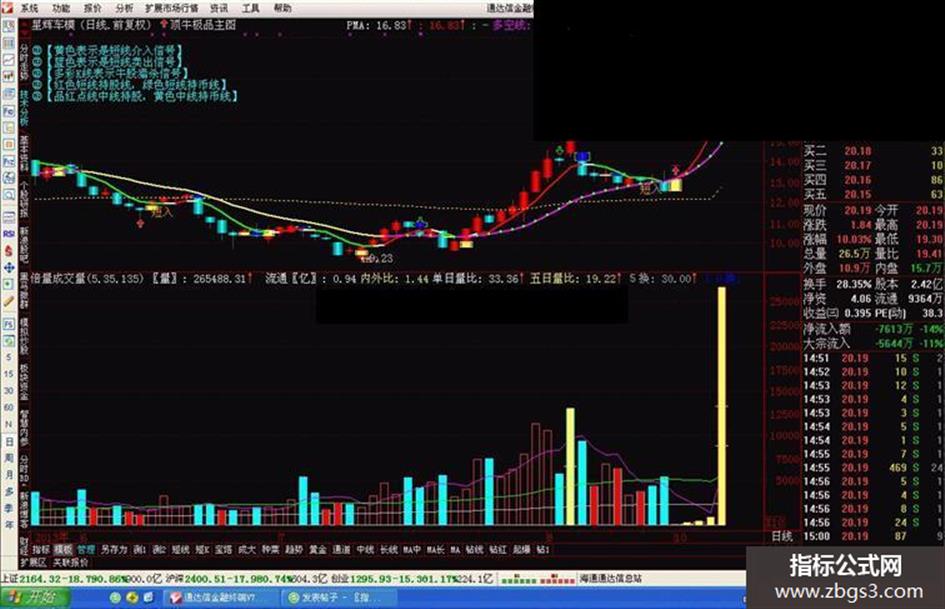Click the first Fc icon in left toolbar
The height and width of the screenshot is (609, 945).
coord(8,111)
